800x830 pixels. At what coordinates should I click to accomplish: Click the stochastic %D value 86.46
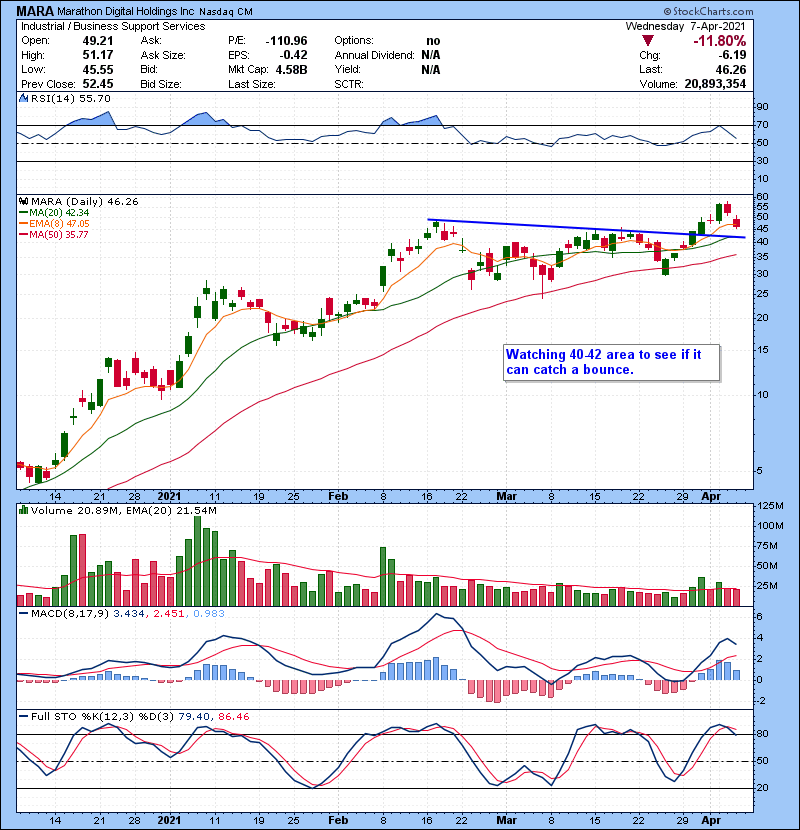pyautogui.click(x=233, y=717)
